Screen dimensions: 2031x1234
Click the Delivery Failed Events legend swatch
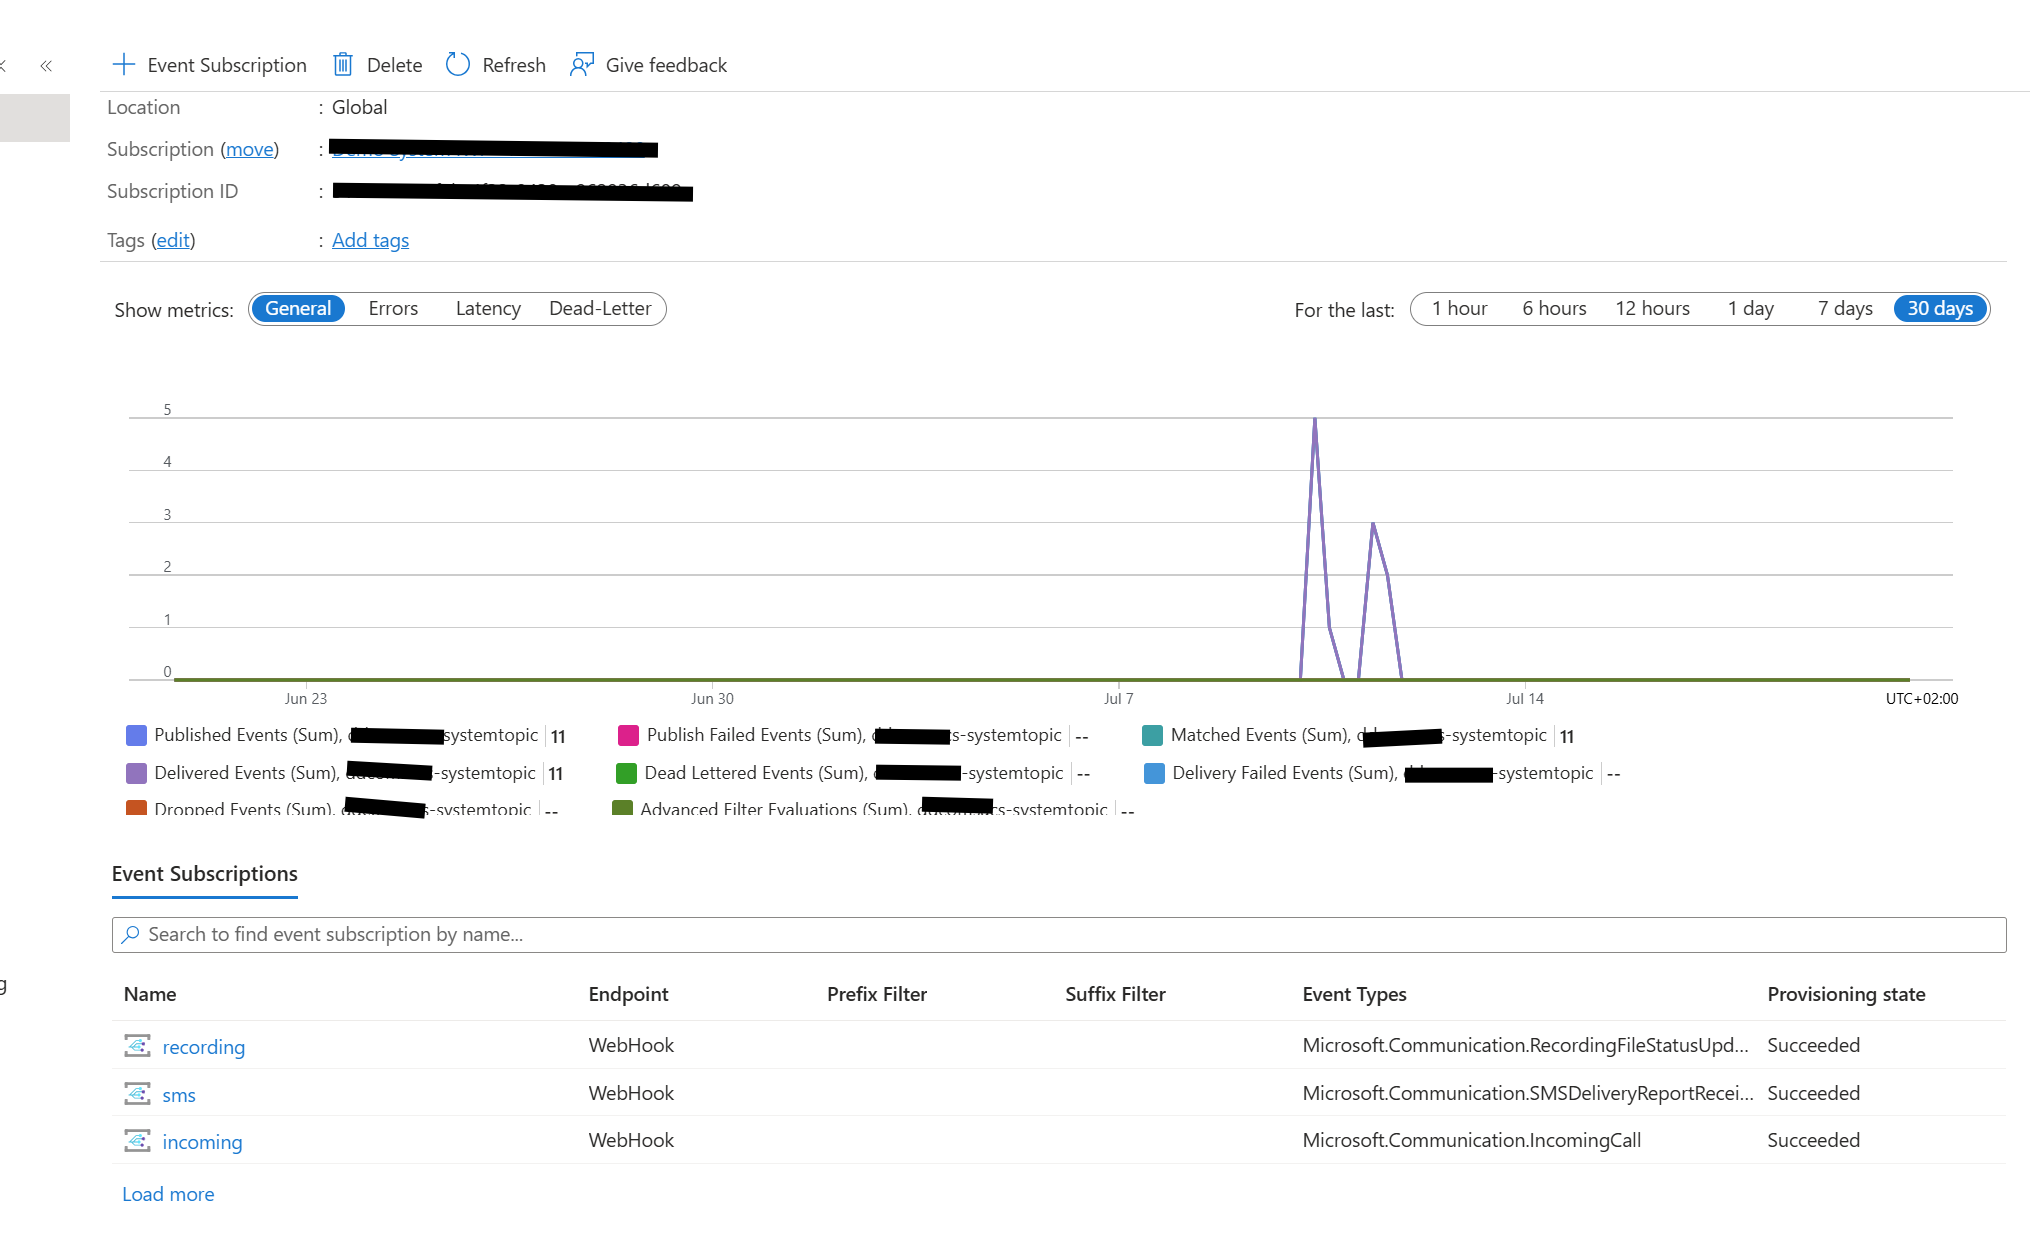click(1154, 773)
